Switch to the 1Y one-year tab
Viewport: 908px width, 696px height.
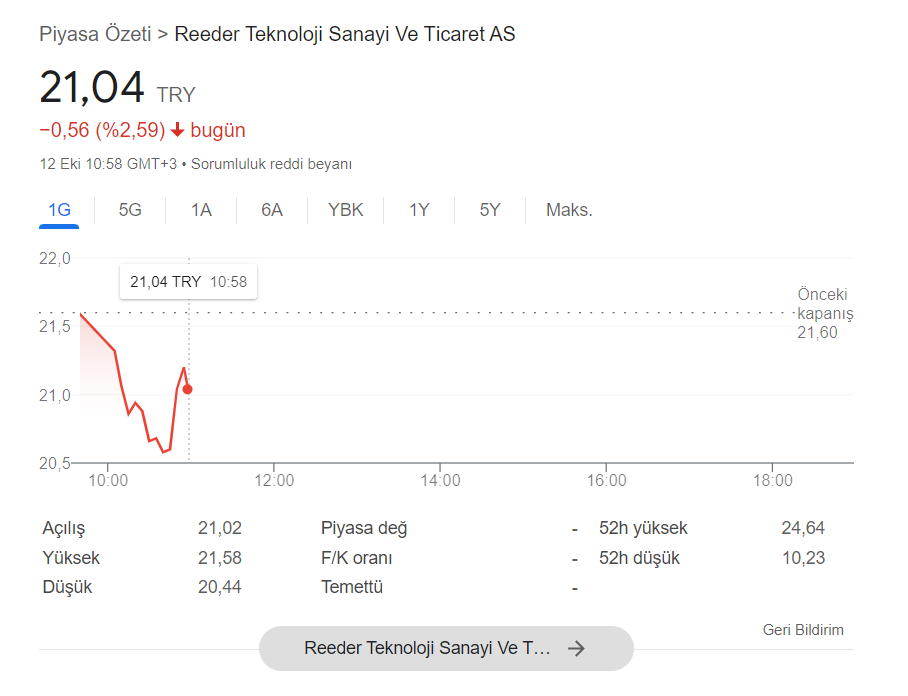click(x=419, y=210)
